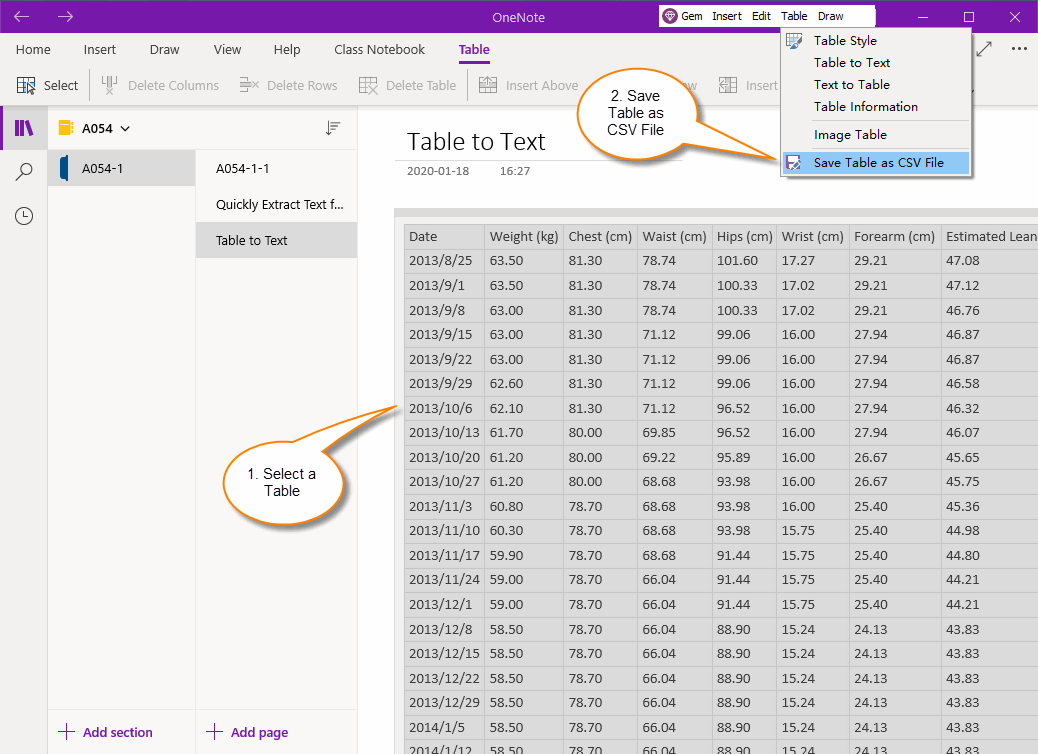
Task: Click the Delete Columns icon
Action: click(x=110, y=84)
